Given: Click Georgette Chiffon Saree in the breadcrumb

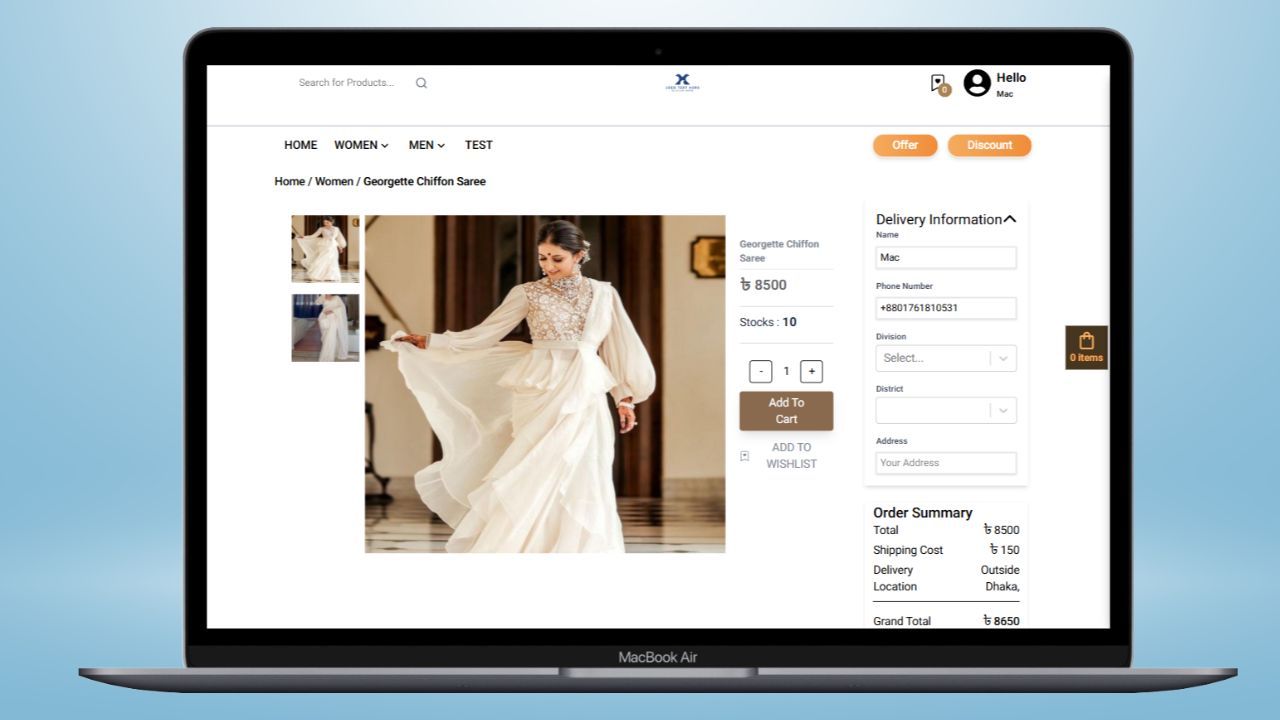Looking at the screenshot, I should [x=424, y=181].
